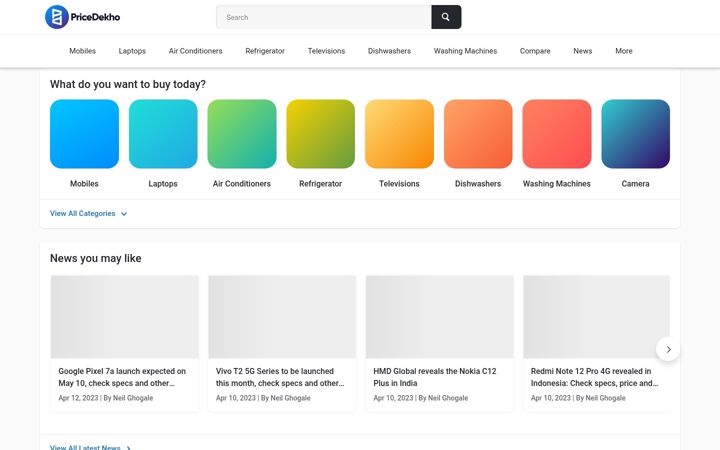Select the dark blue Camera tile
The width and height of the screenshot is (720, 450).
coord(636,134)
